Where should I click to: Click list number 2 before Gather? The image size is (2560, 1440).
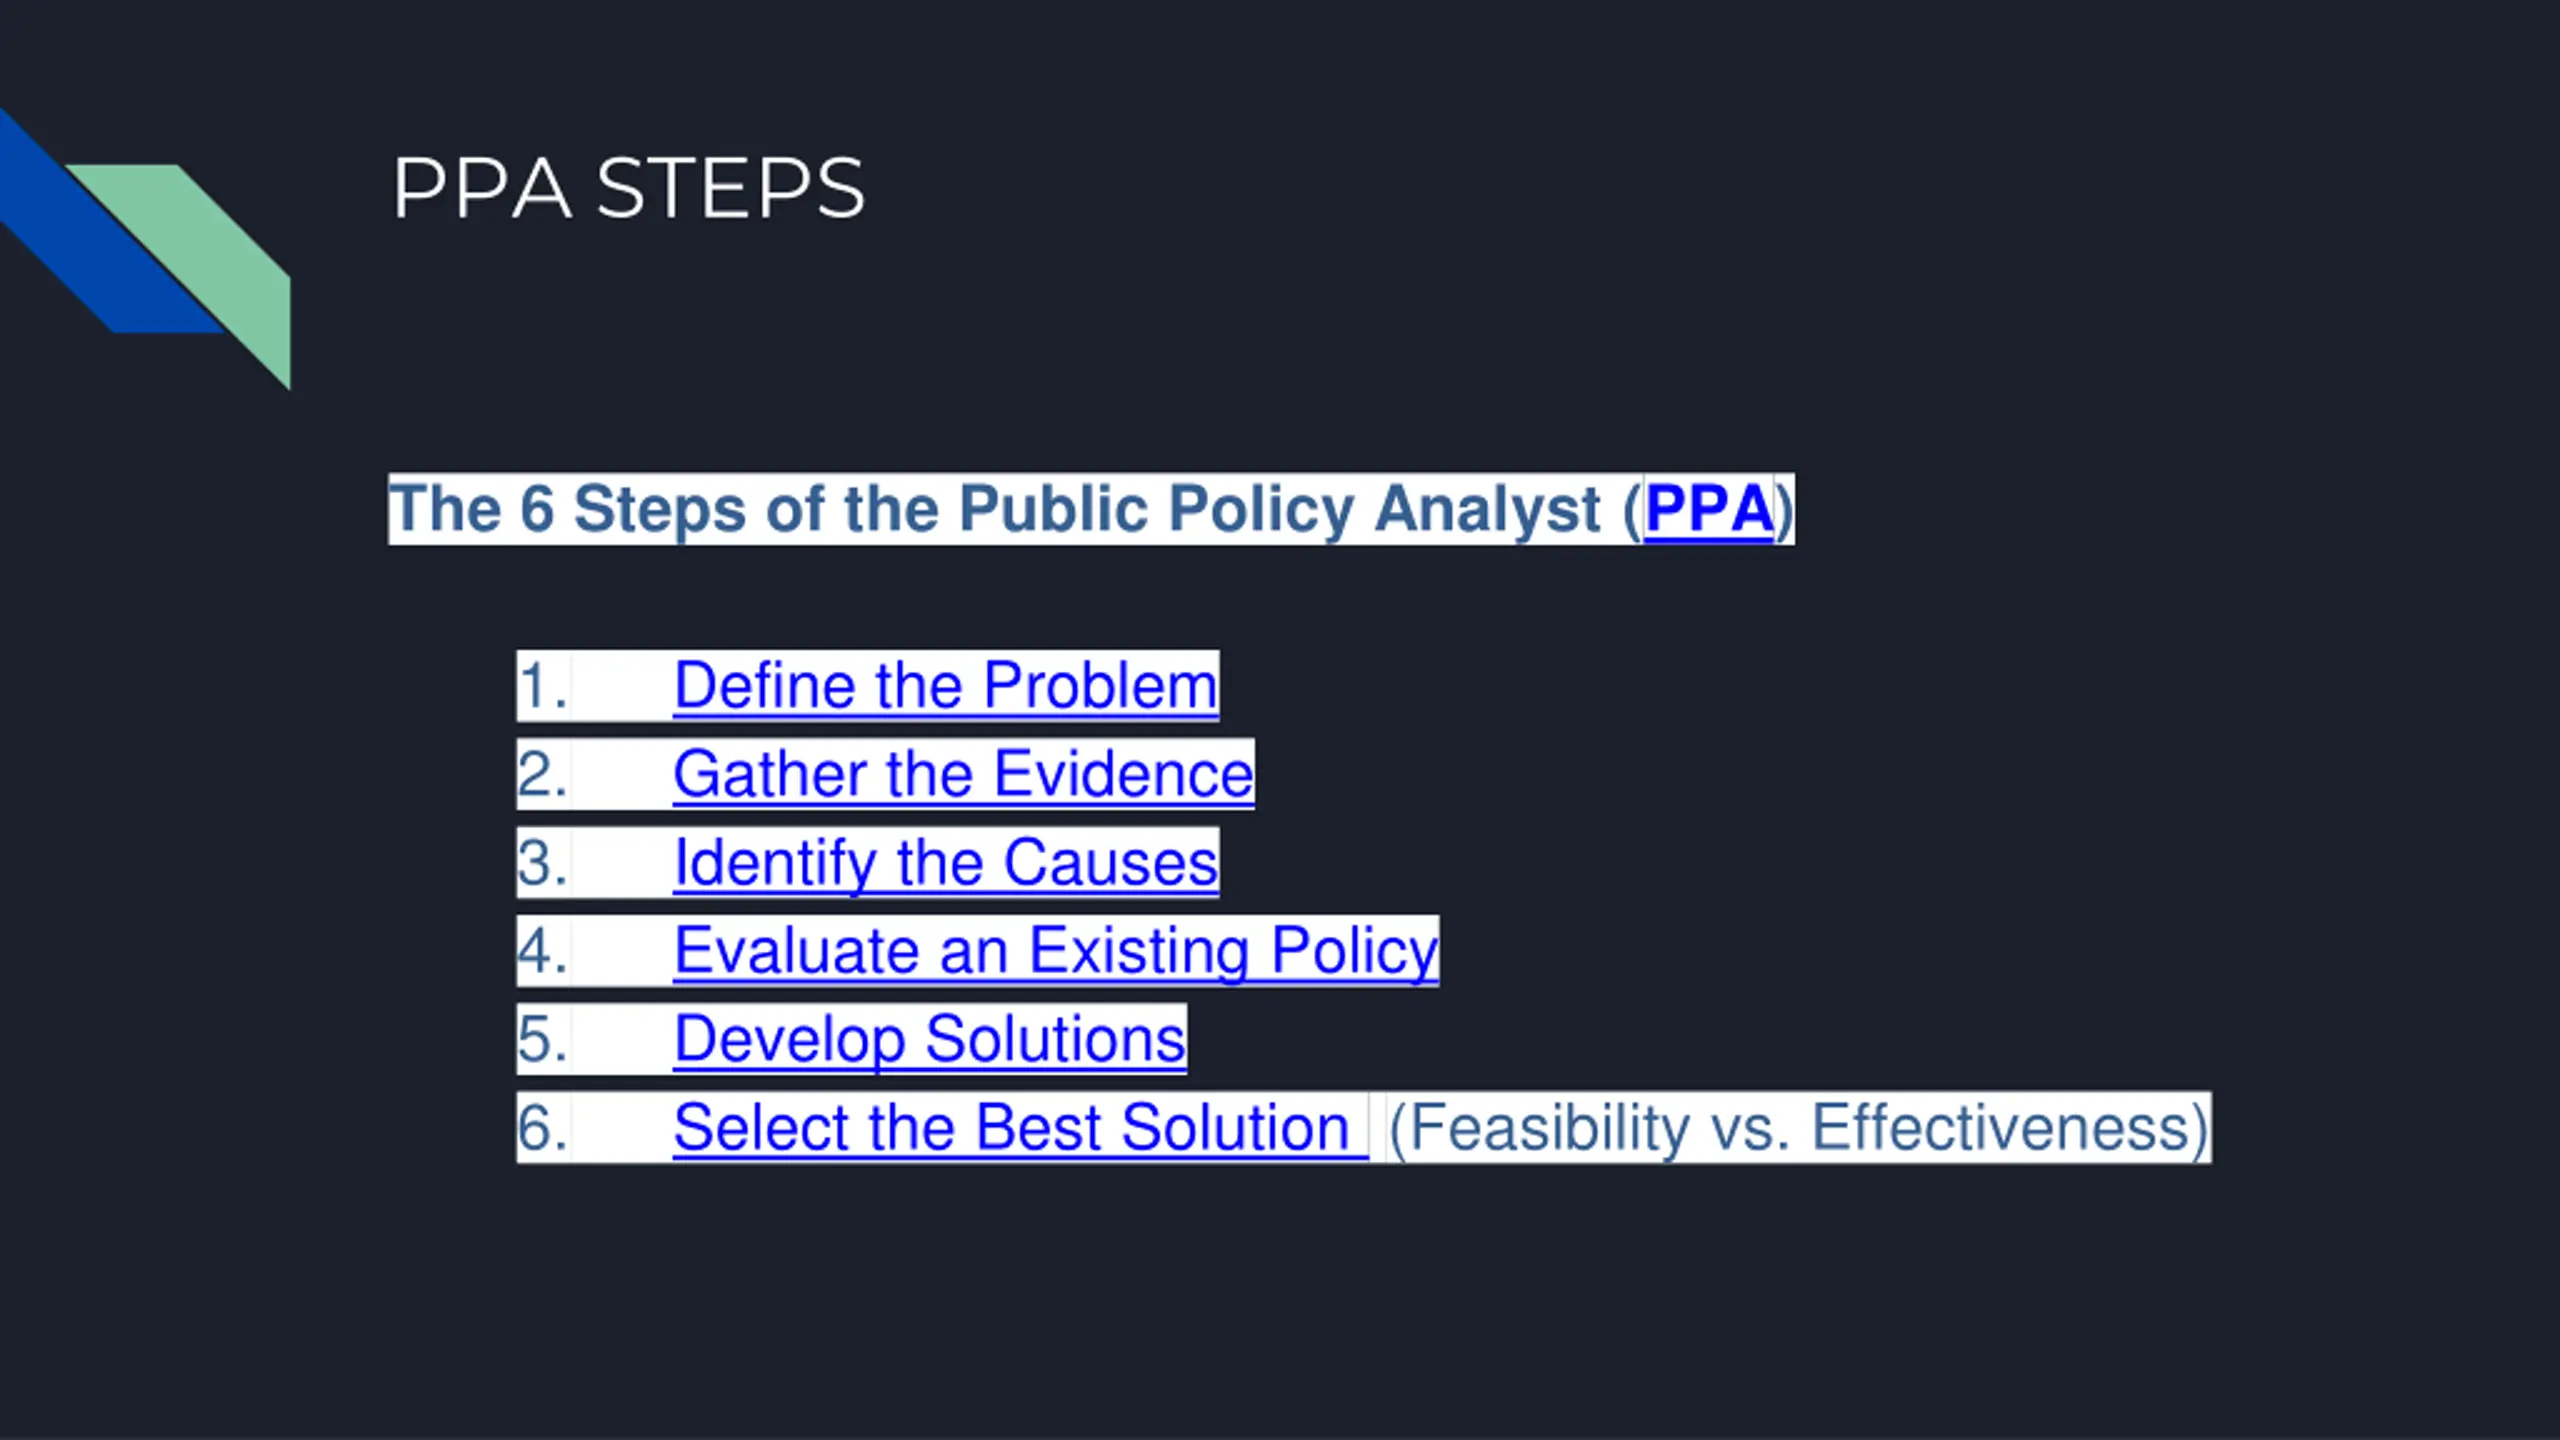coord(543,774)
